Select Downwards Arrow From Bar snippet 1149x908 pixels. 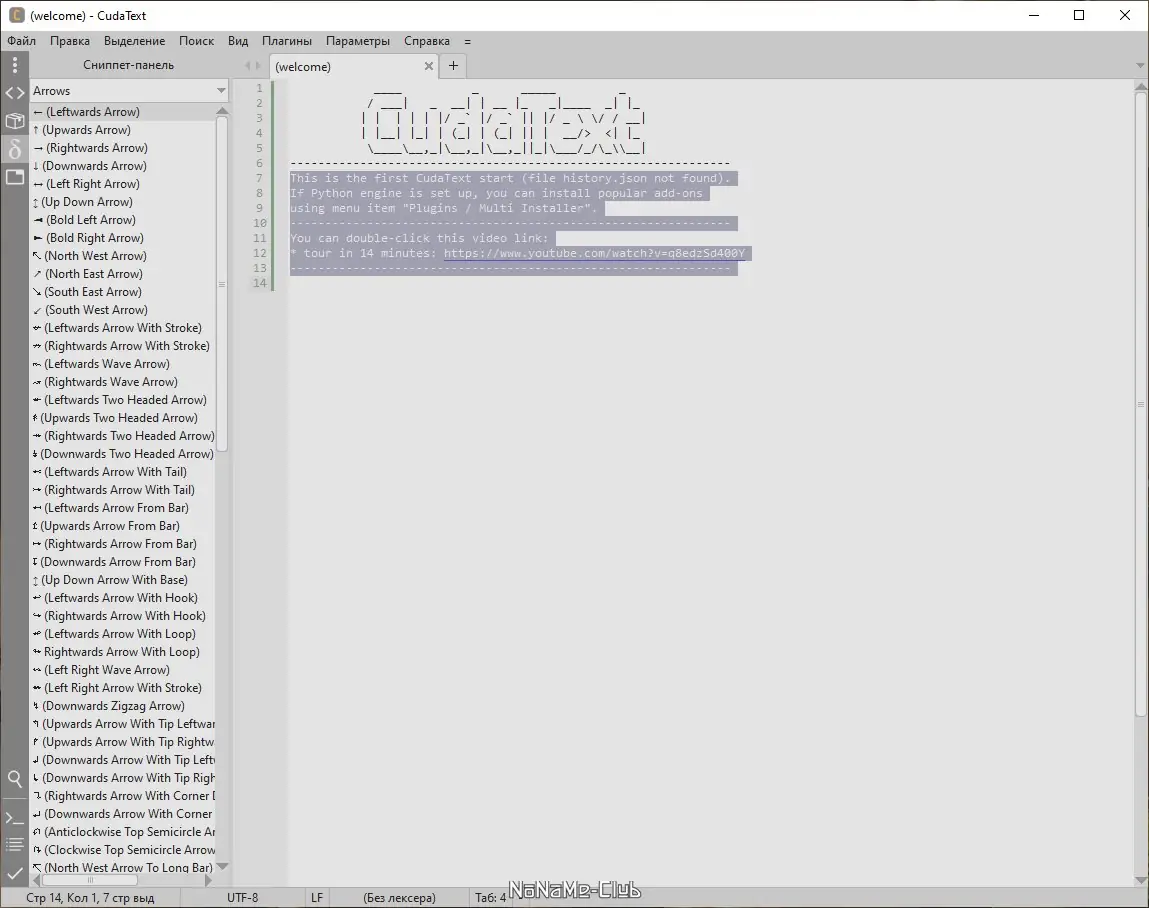[122, 562]
